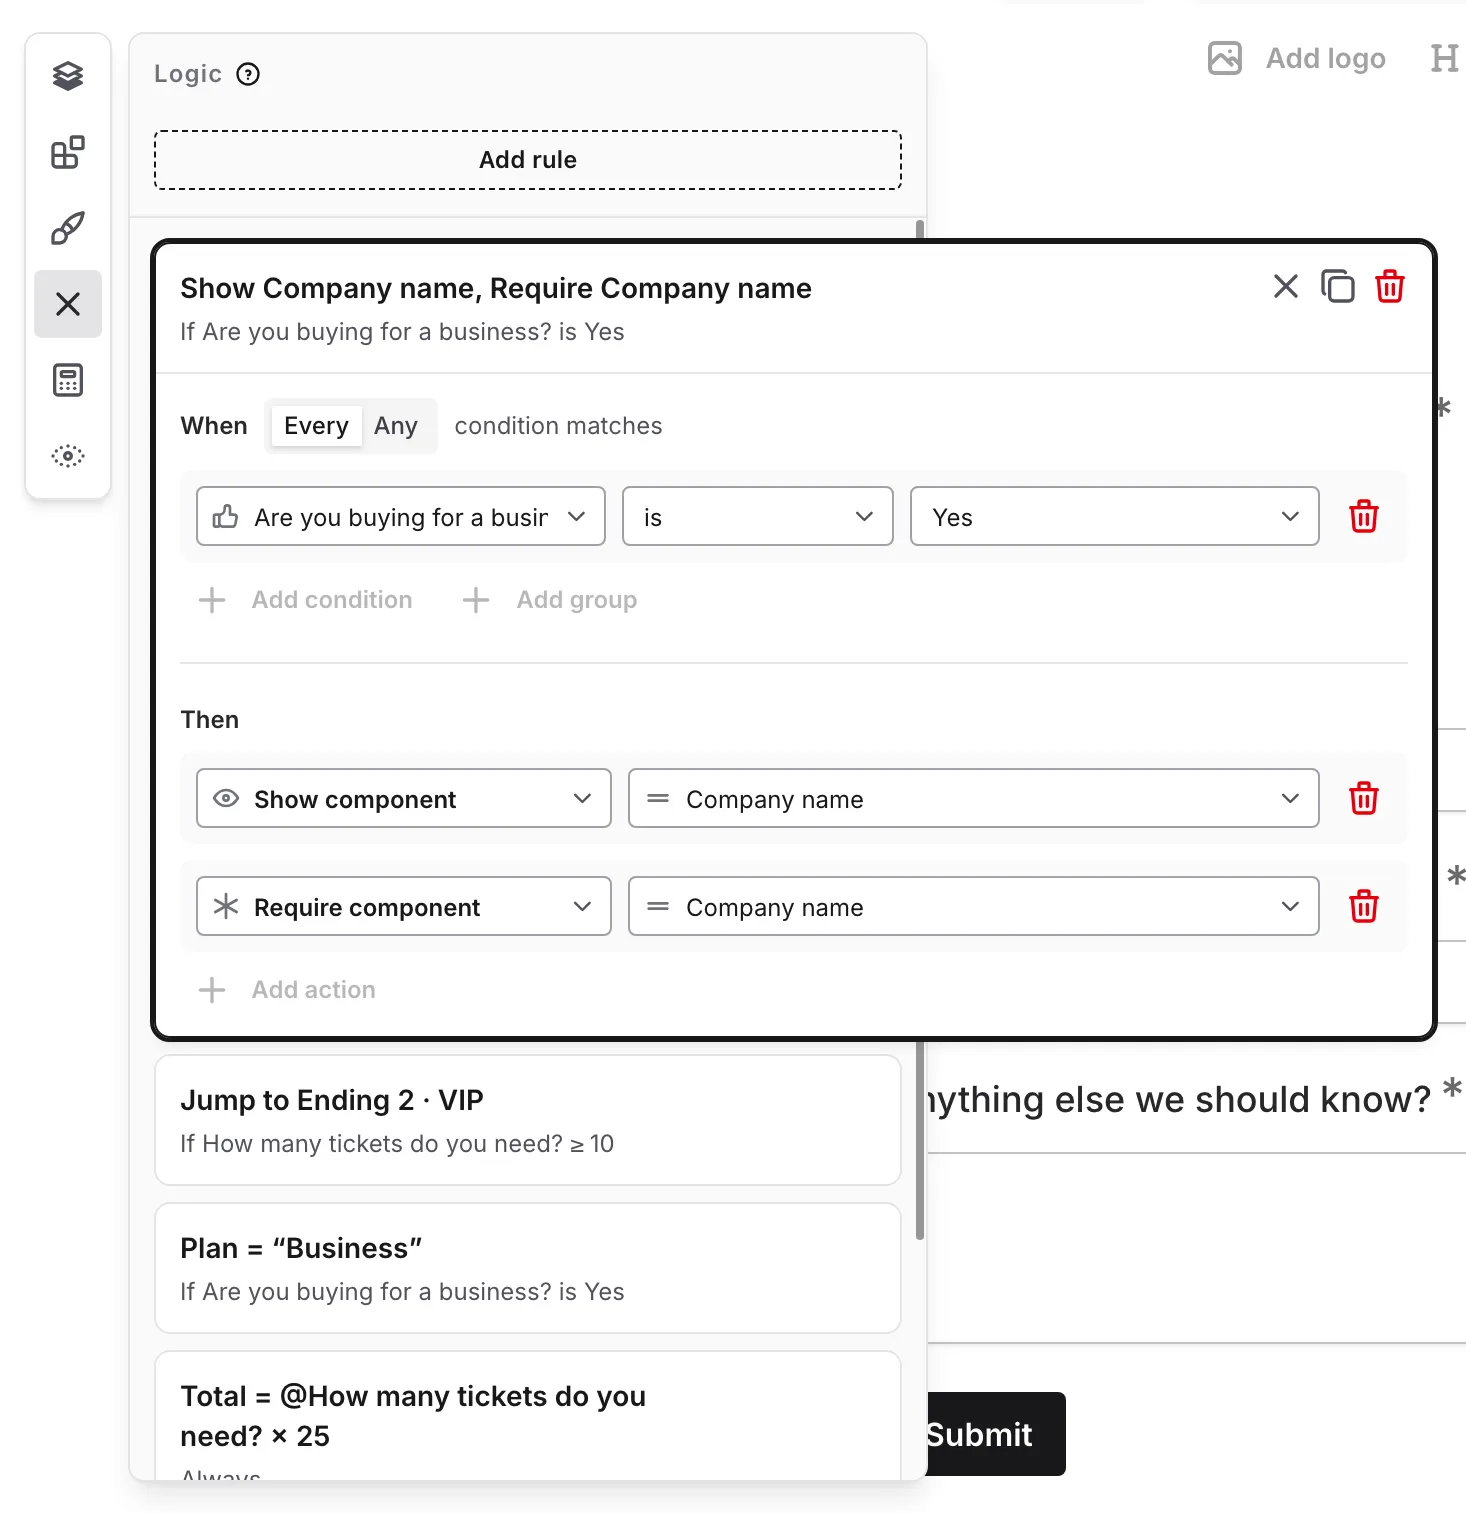The image size is (1466, 1514).
Task: Click the 'Add logo' text link
Action: click(x=1326, y=58)
